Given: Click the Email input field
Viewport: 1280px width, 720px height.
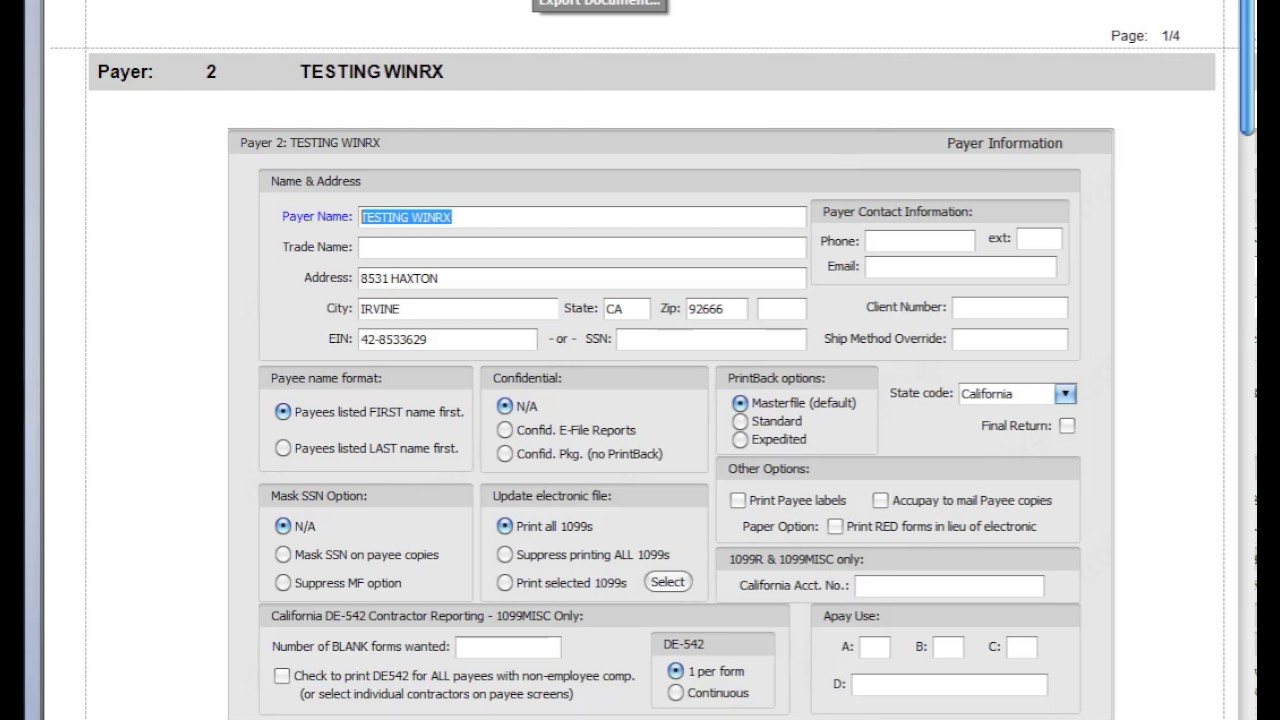Looking at the screenshot, I should tap(960, 267).
